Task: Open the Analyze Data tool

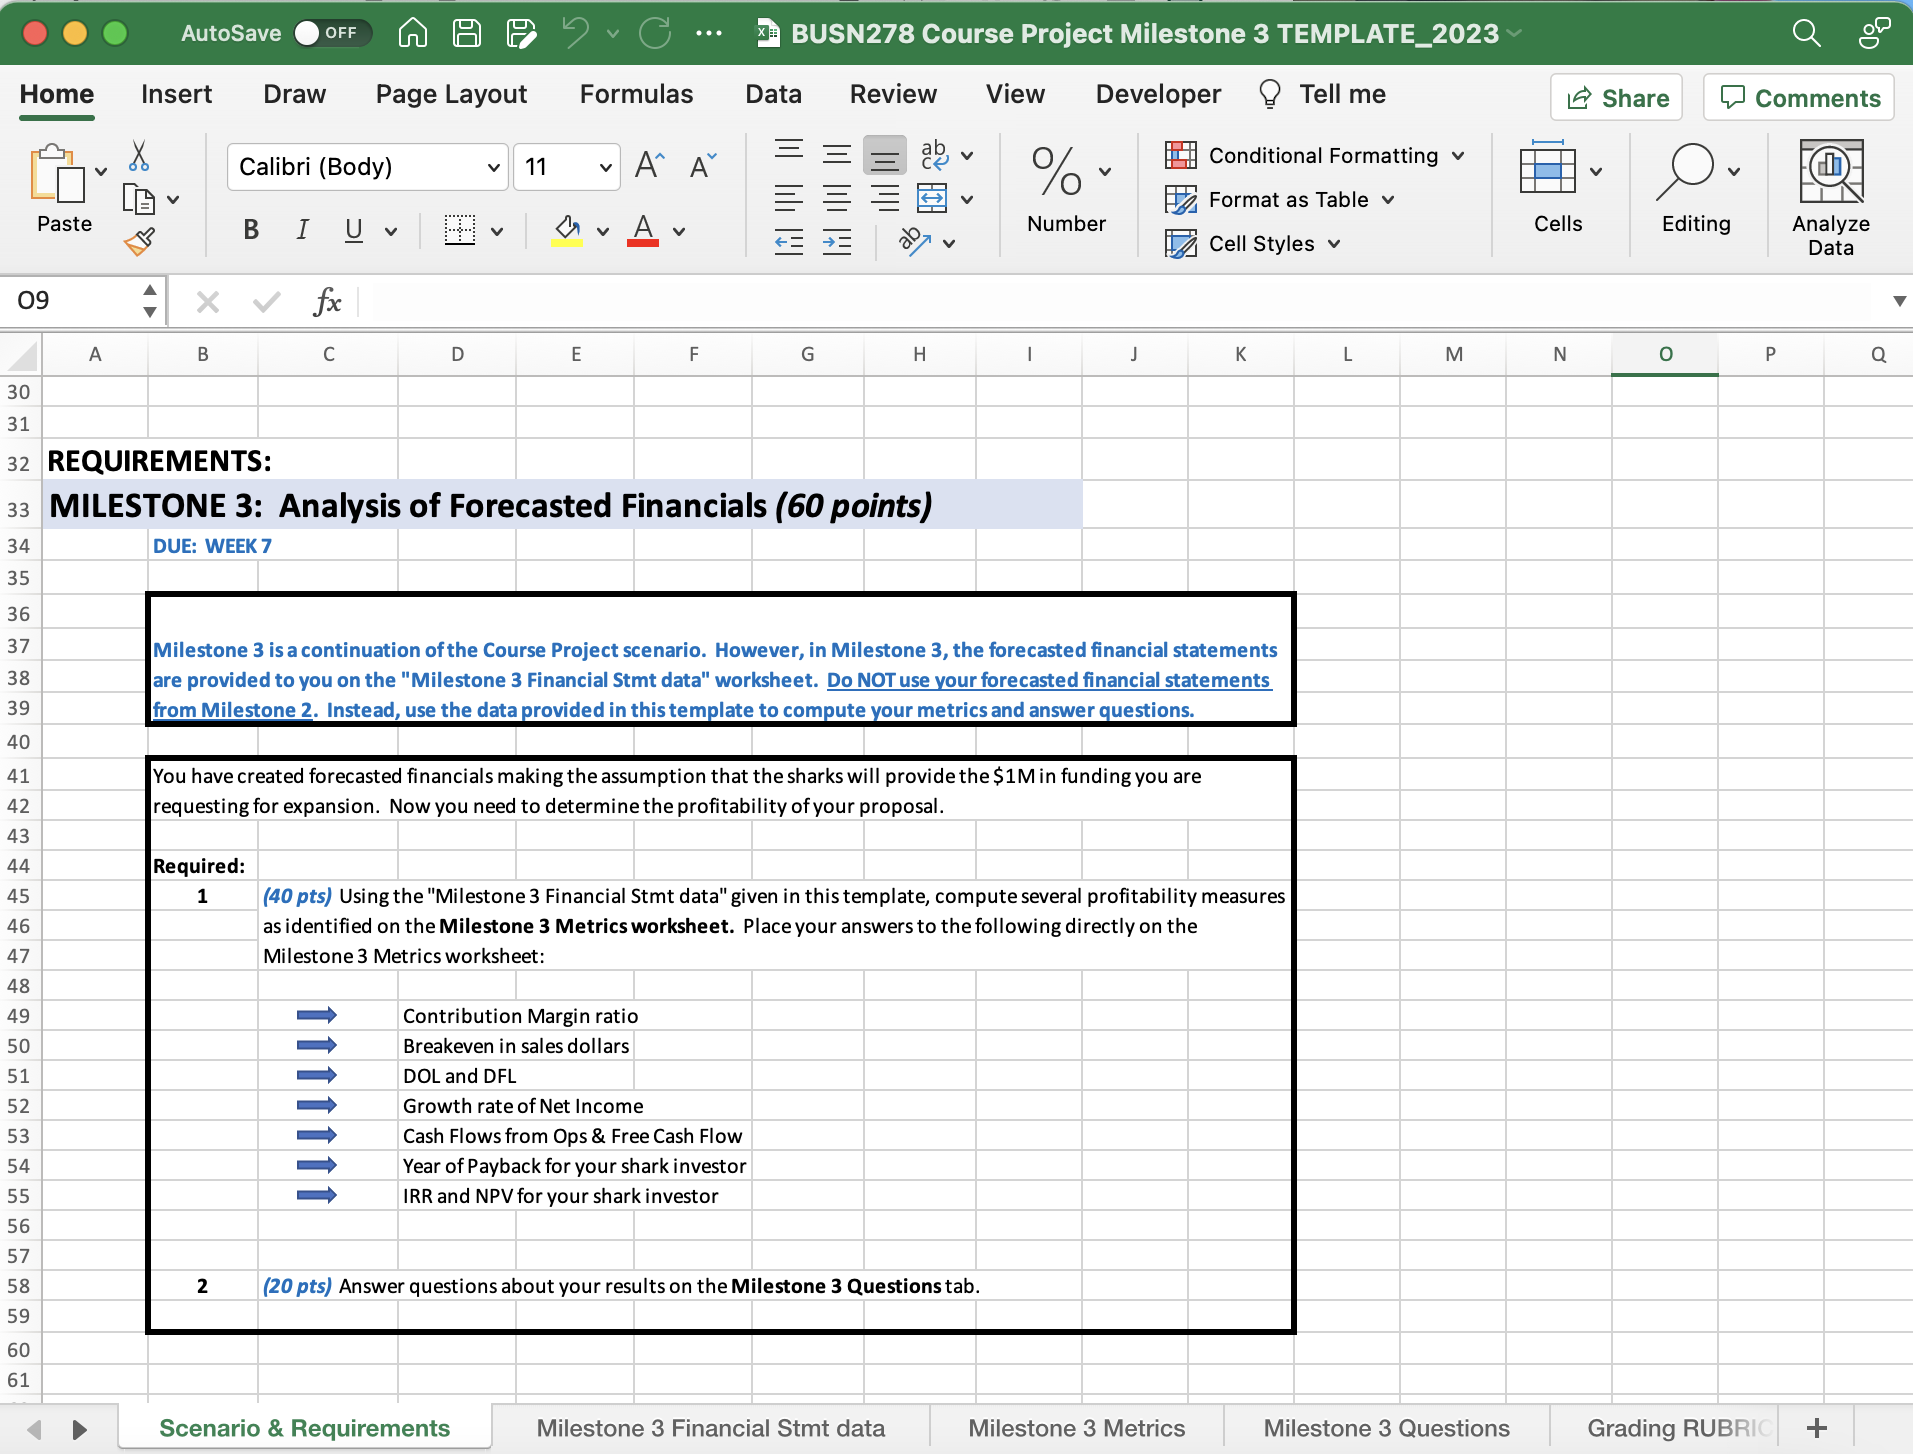Action: pos(1830,197)
